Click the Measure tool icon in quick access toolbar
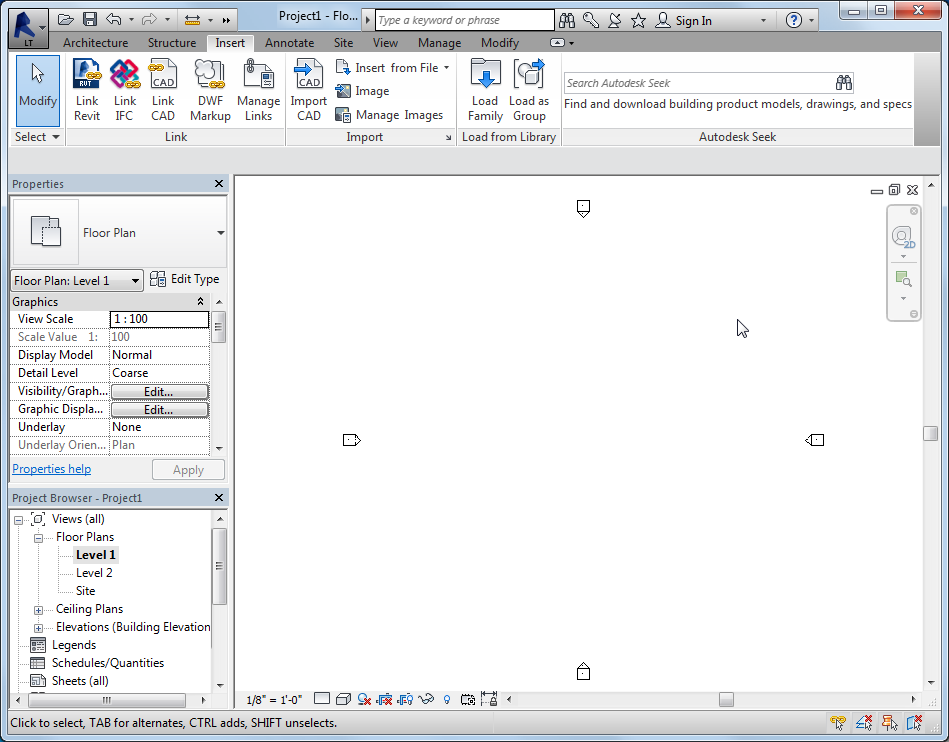Viewport: 949px width, 742px height. click(x=192, y=19)
